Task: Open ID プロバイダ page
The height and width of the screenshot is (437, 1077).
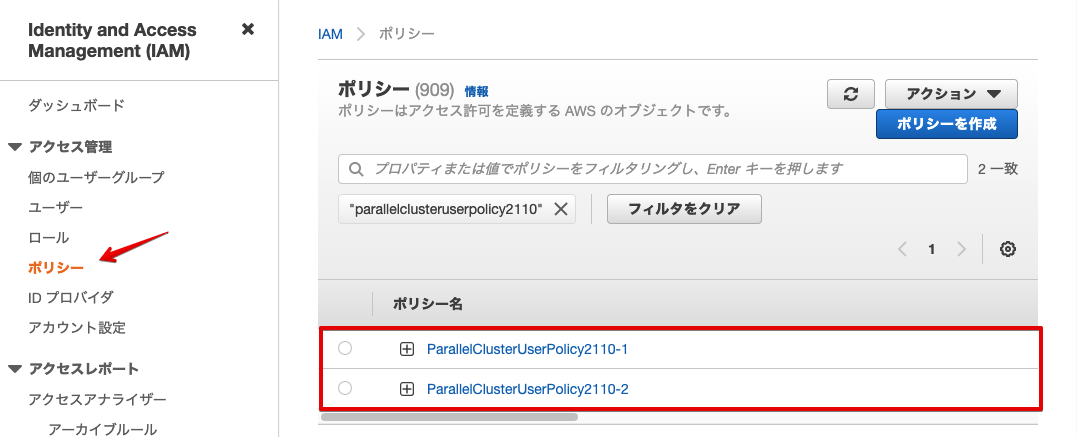Action: click(71, 298)
